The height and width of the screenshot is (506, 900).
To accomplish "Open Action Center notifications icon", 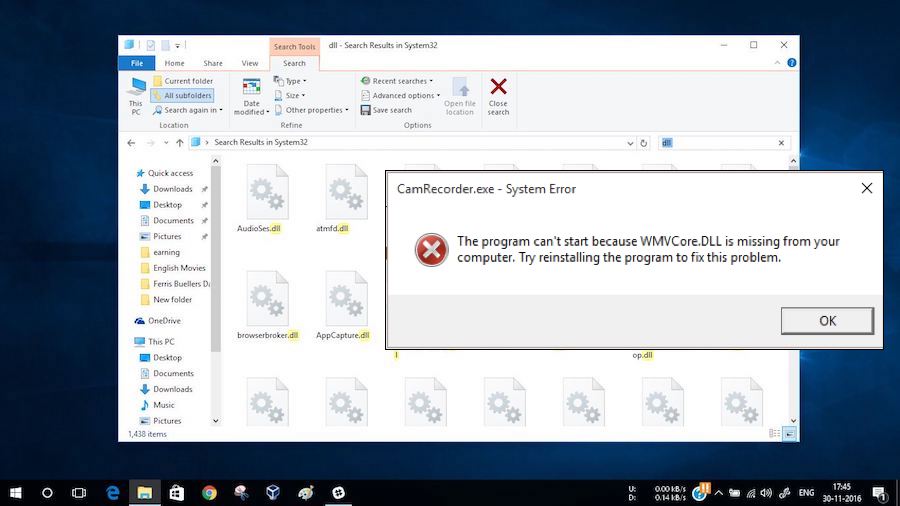I will point(879,493).
